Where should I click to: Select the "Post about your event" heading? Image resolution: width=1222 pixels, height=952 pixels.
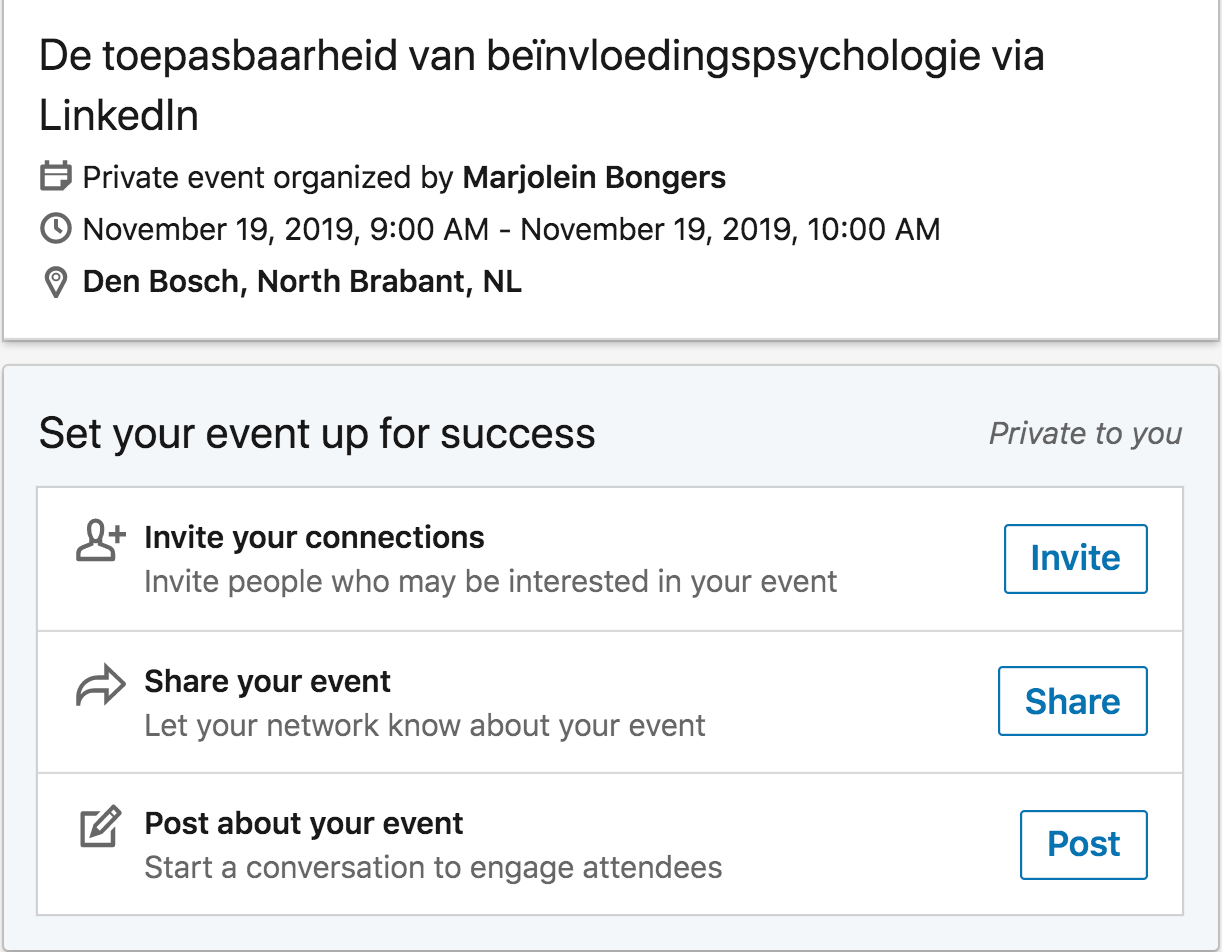pyautogui.click(x=304, y=824)
